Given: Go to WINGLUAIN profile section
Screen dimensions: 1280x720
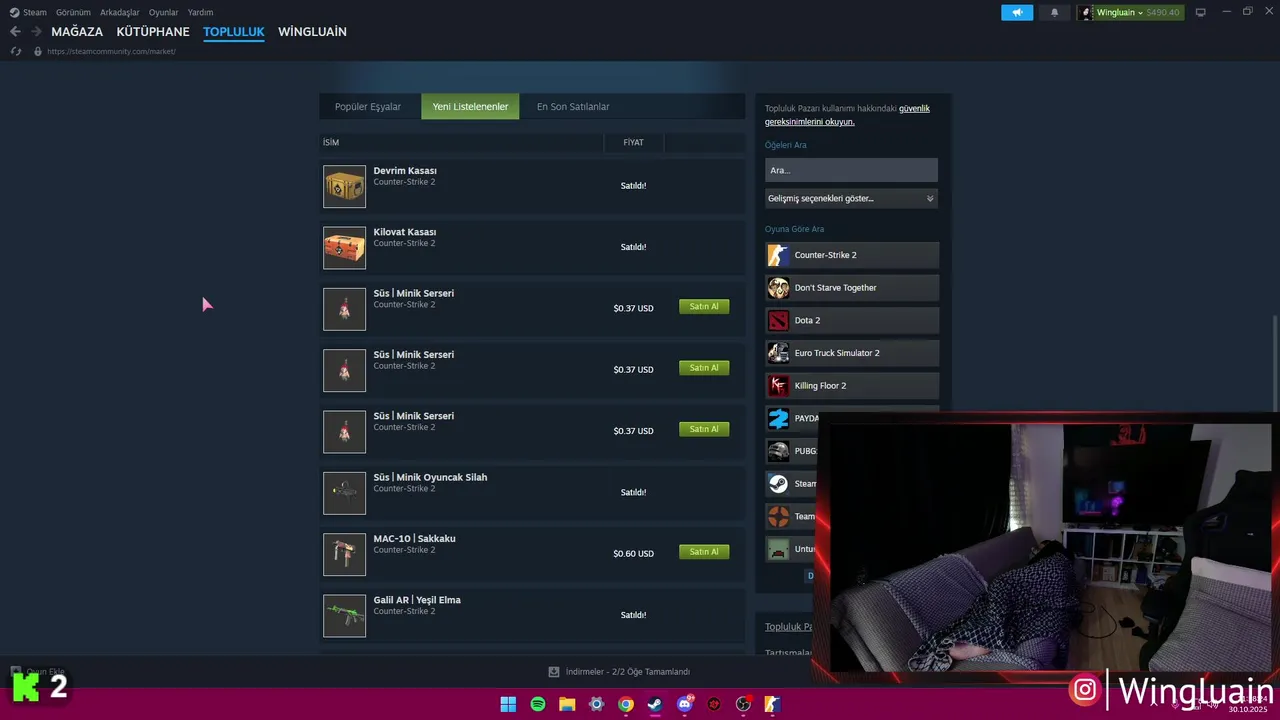Looking at the screenshot, I should [312, 32].
